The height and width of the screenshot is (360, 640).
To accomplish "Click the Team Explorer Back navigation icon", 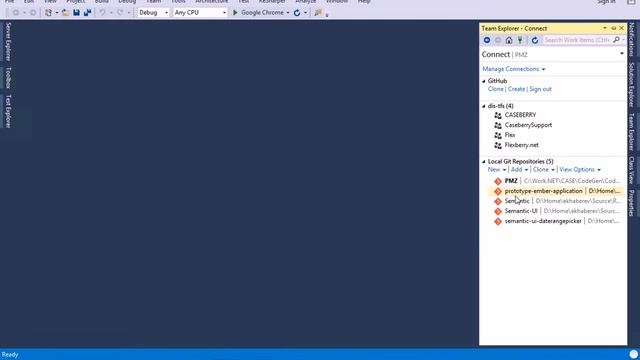I will pyautogui.click(x=487, y=40).
